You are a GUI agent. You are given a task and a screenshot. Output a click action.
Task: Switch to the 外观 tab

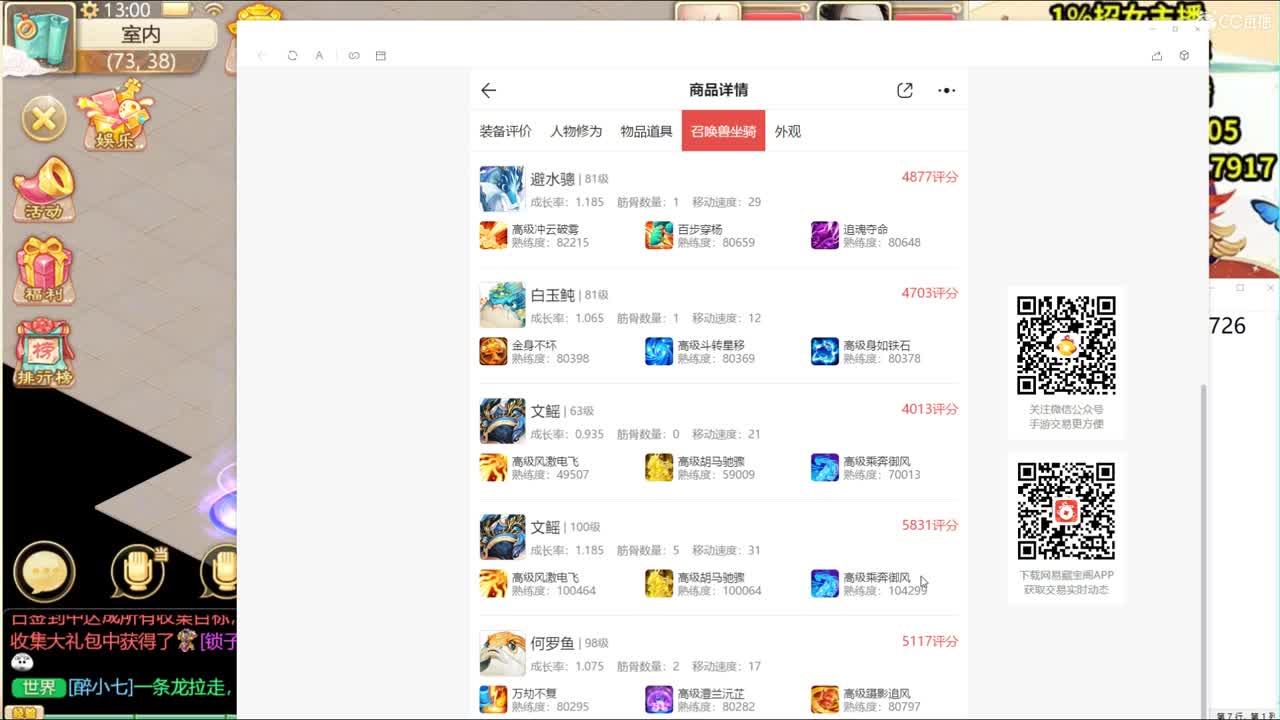[x=789, y=131]
